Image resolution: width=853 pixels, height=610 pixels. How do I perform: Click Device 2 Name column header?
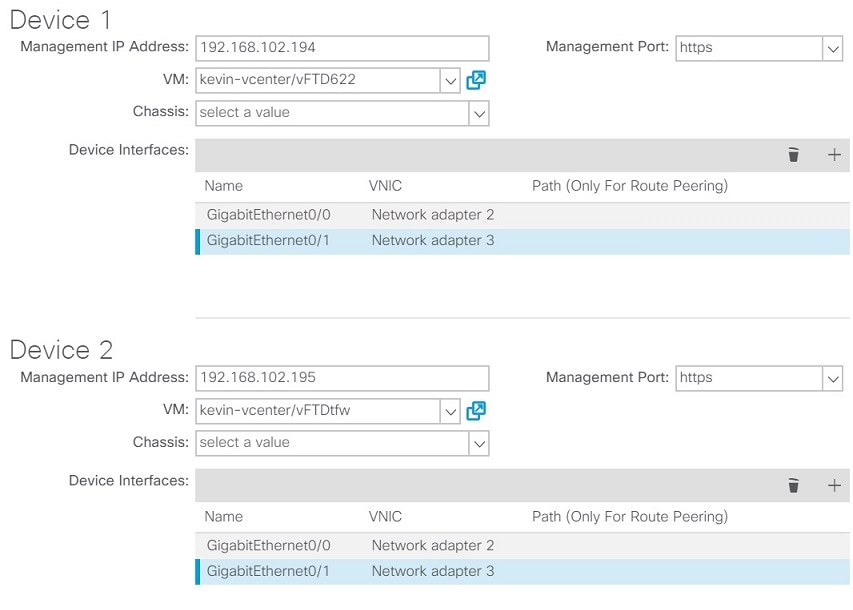pyautogui.click(x=224, y=516)
